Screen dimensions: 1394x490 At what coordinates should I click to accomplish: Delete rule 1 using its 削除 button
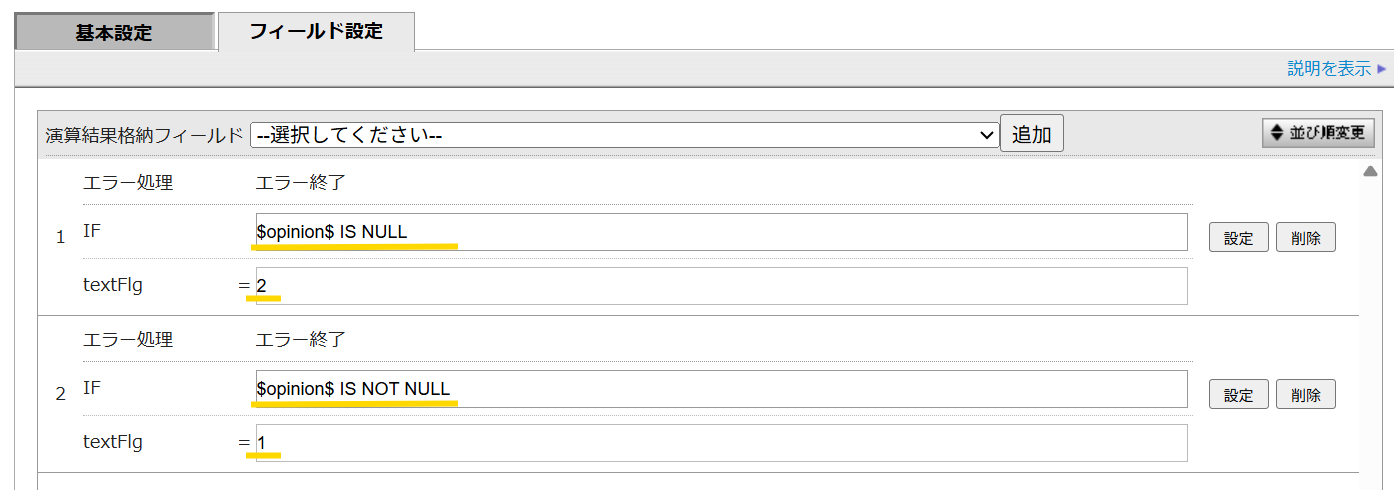coord(1305,238)
